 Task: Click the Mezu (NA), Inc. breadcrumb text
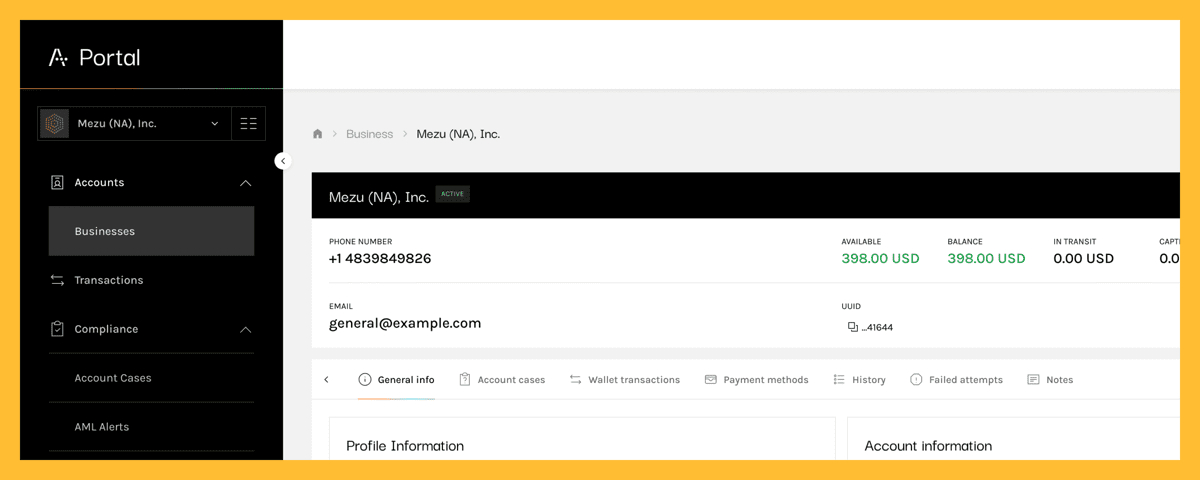pyautogui.click(x=458, y=134)
